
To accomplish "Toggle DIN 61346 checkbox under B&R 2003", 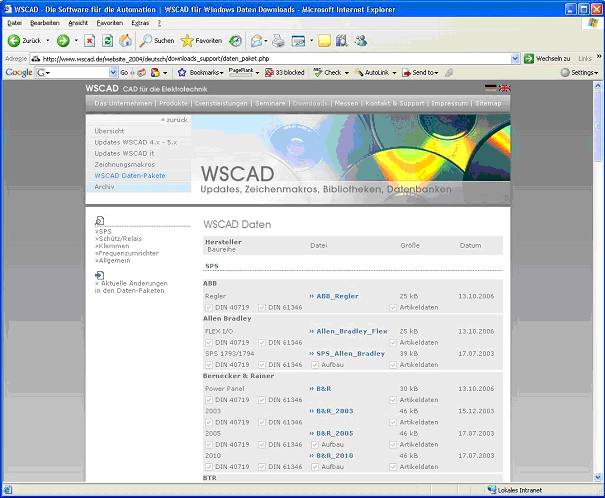I will coord(262,422).
